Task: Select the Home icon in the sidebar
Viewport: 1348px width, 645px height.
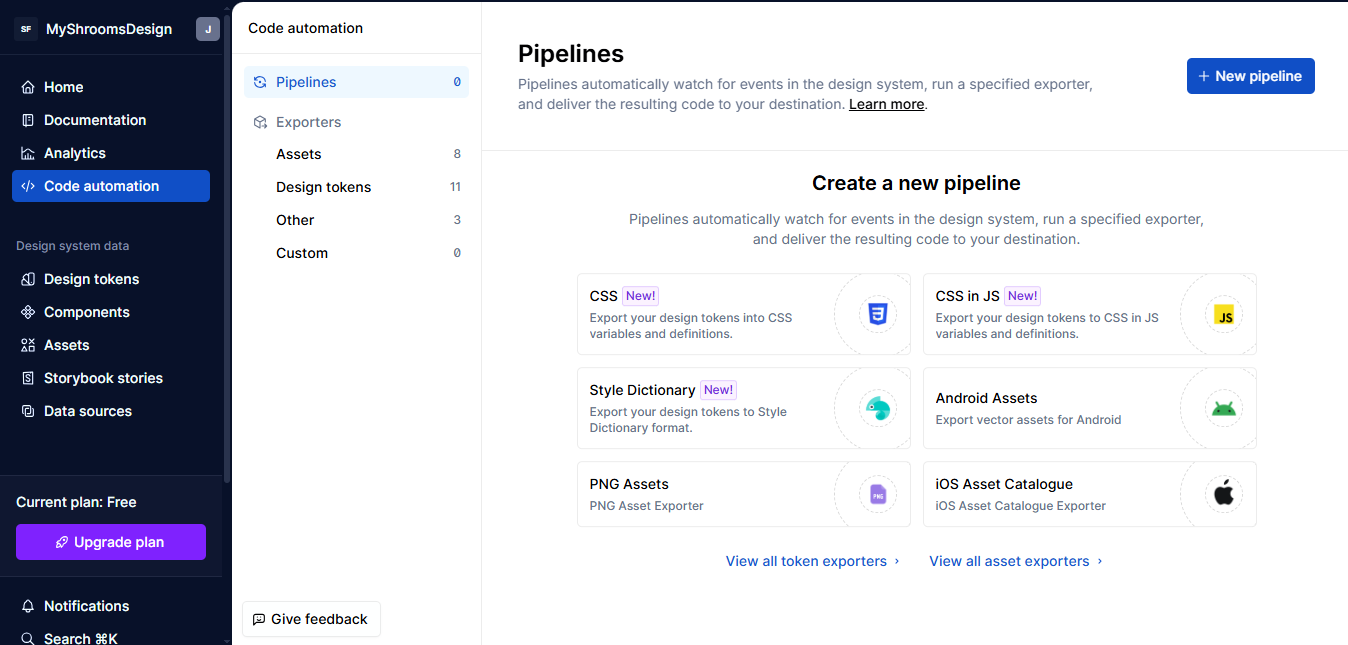Action: point(28,87)
